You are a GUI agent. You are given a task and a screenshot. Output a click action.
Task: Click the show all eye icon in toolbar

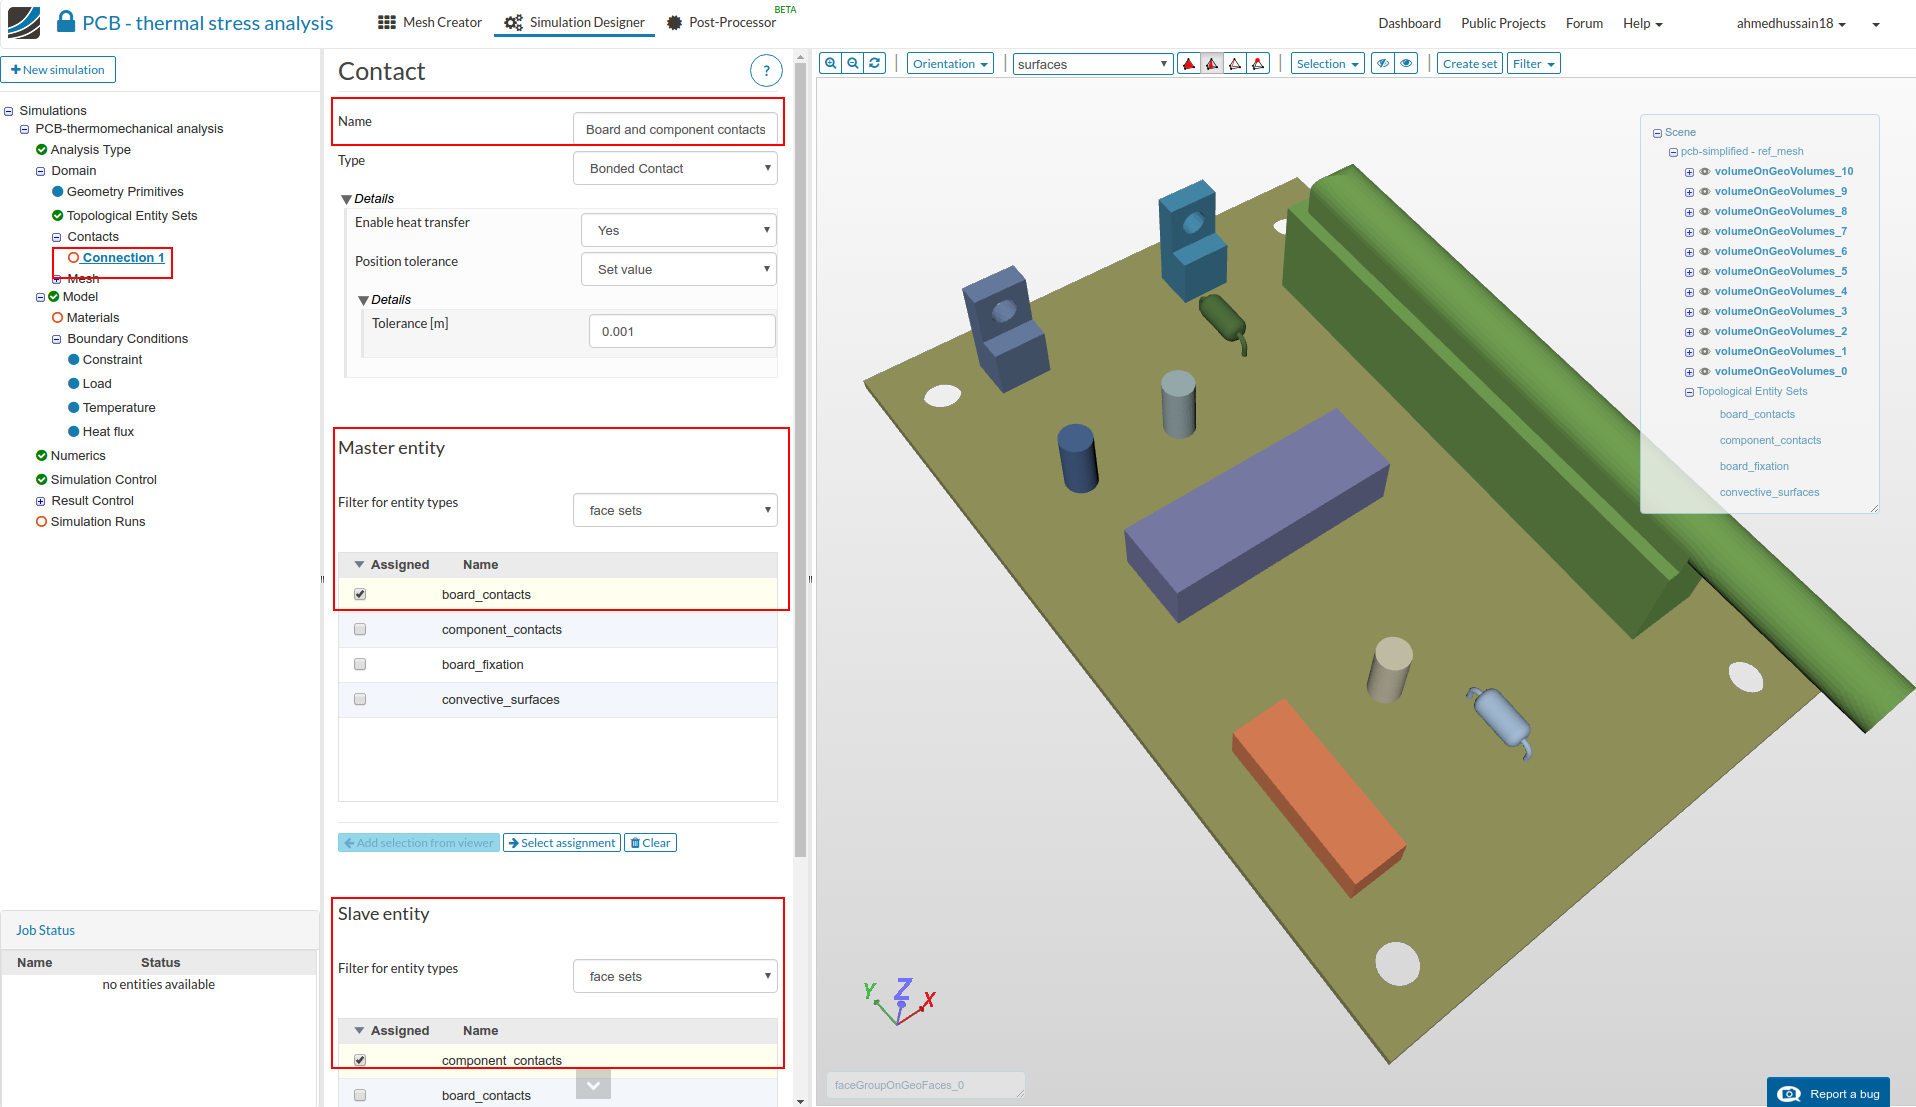coord(1406,63)
